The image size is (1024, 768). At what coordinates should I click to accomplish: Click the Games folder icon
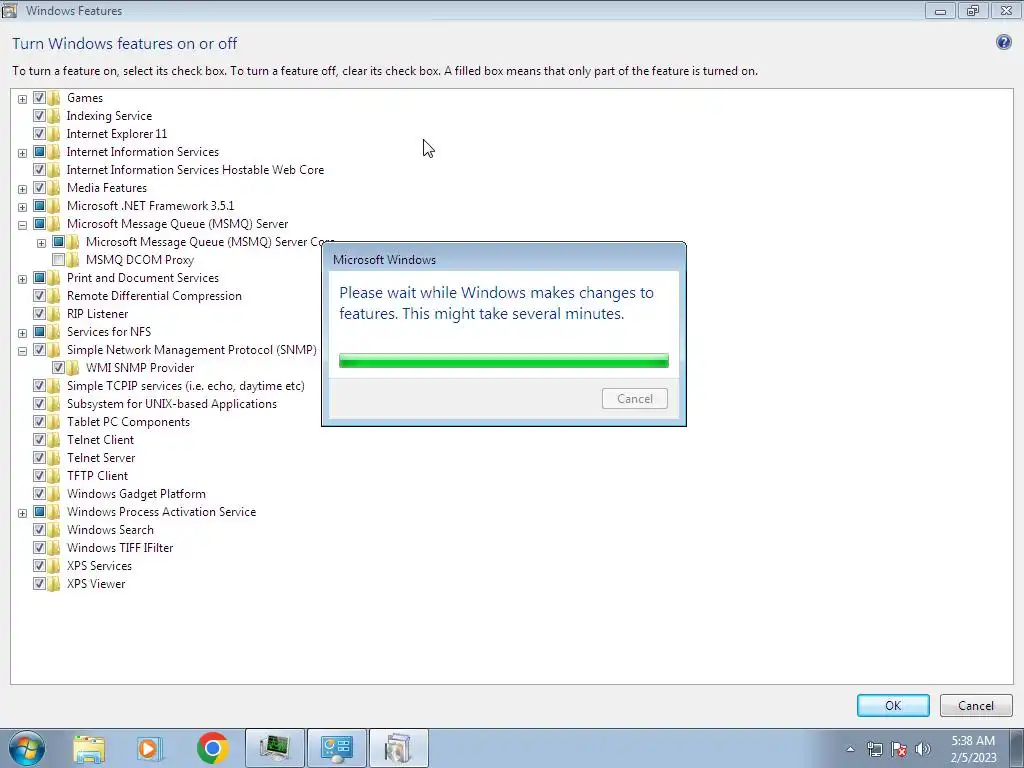click(54, 98)
